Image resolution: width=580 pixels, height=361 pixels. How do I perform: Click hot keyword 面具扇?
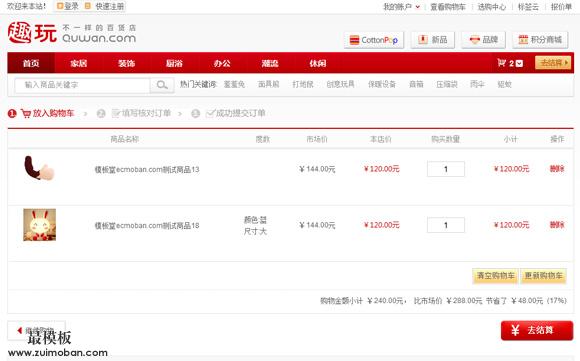click(269, 84)
